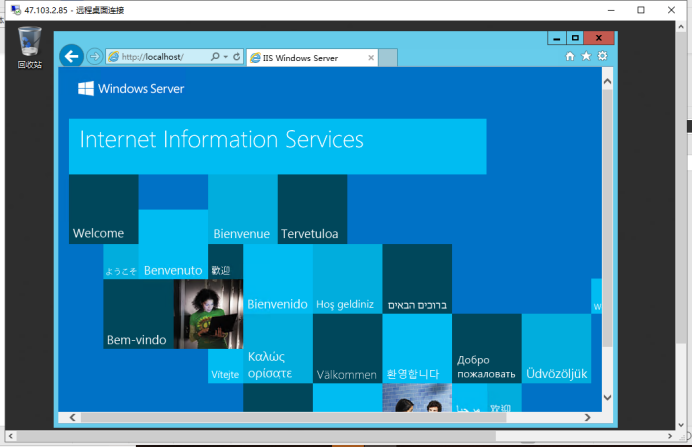Click the search magnifier icon in address bar
The image size is (692, 447).
point(215,56)
